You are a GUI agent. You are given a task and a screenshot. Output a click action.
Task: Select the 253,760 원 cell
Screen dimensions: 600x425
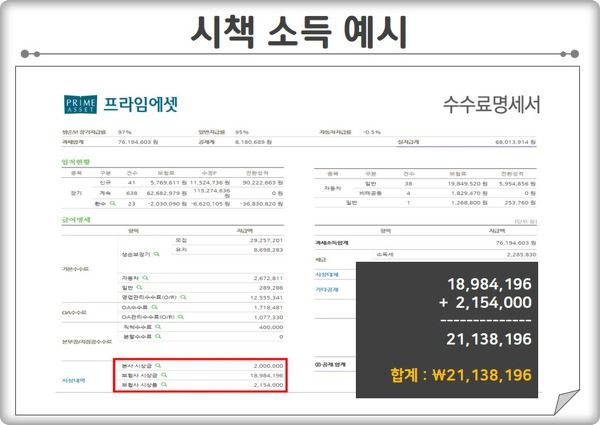click(x=520, y=203)
